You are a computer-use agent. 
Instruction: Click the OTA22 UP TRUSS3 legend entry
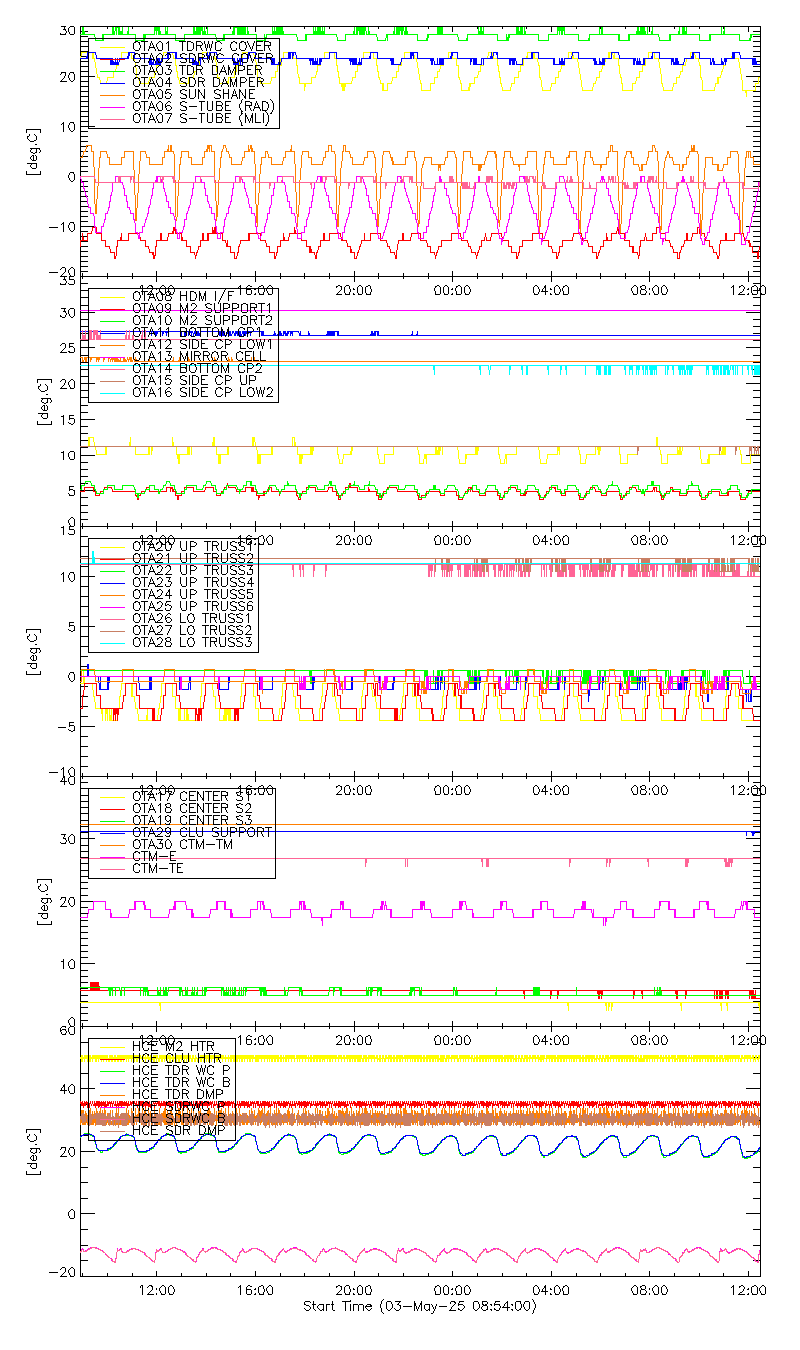click(194, 570)
